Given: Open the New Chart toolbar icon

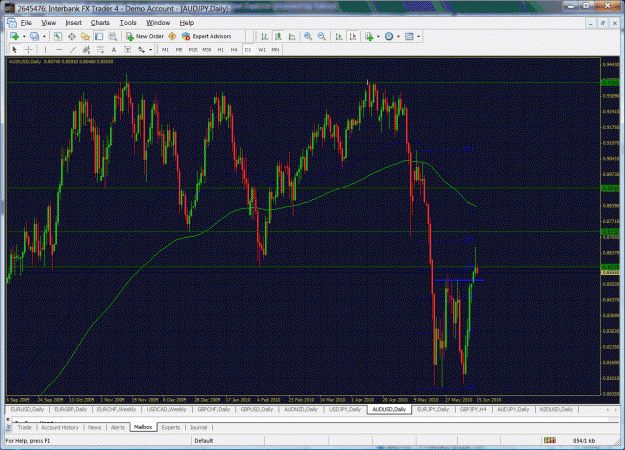Looking at the screenshot, I should point(14,36).
